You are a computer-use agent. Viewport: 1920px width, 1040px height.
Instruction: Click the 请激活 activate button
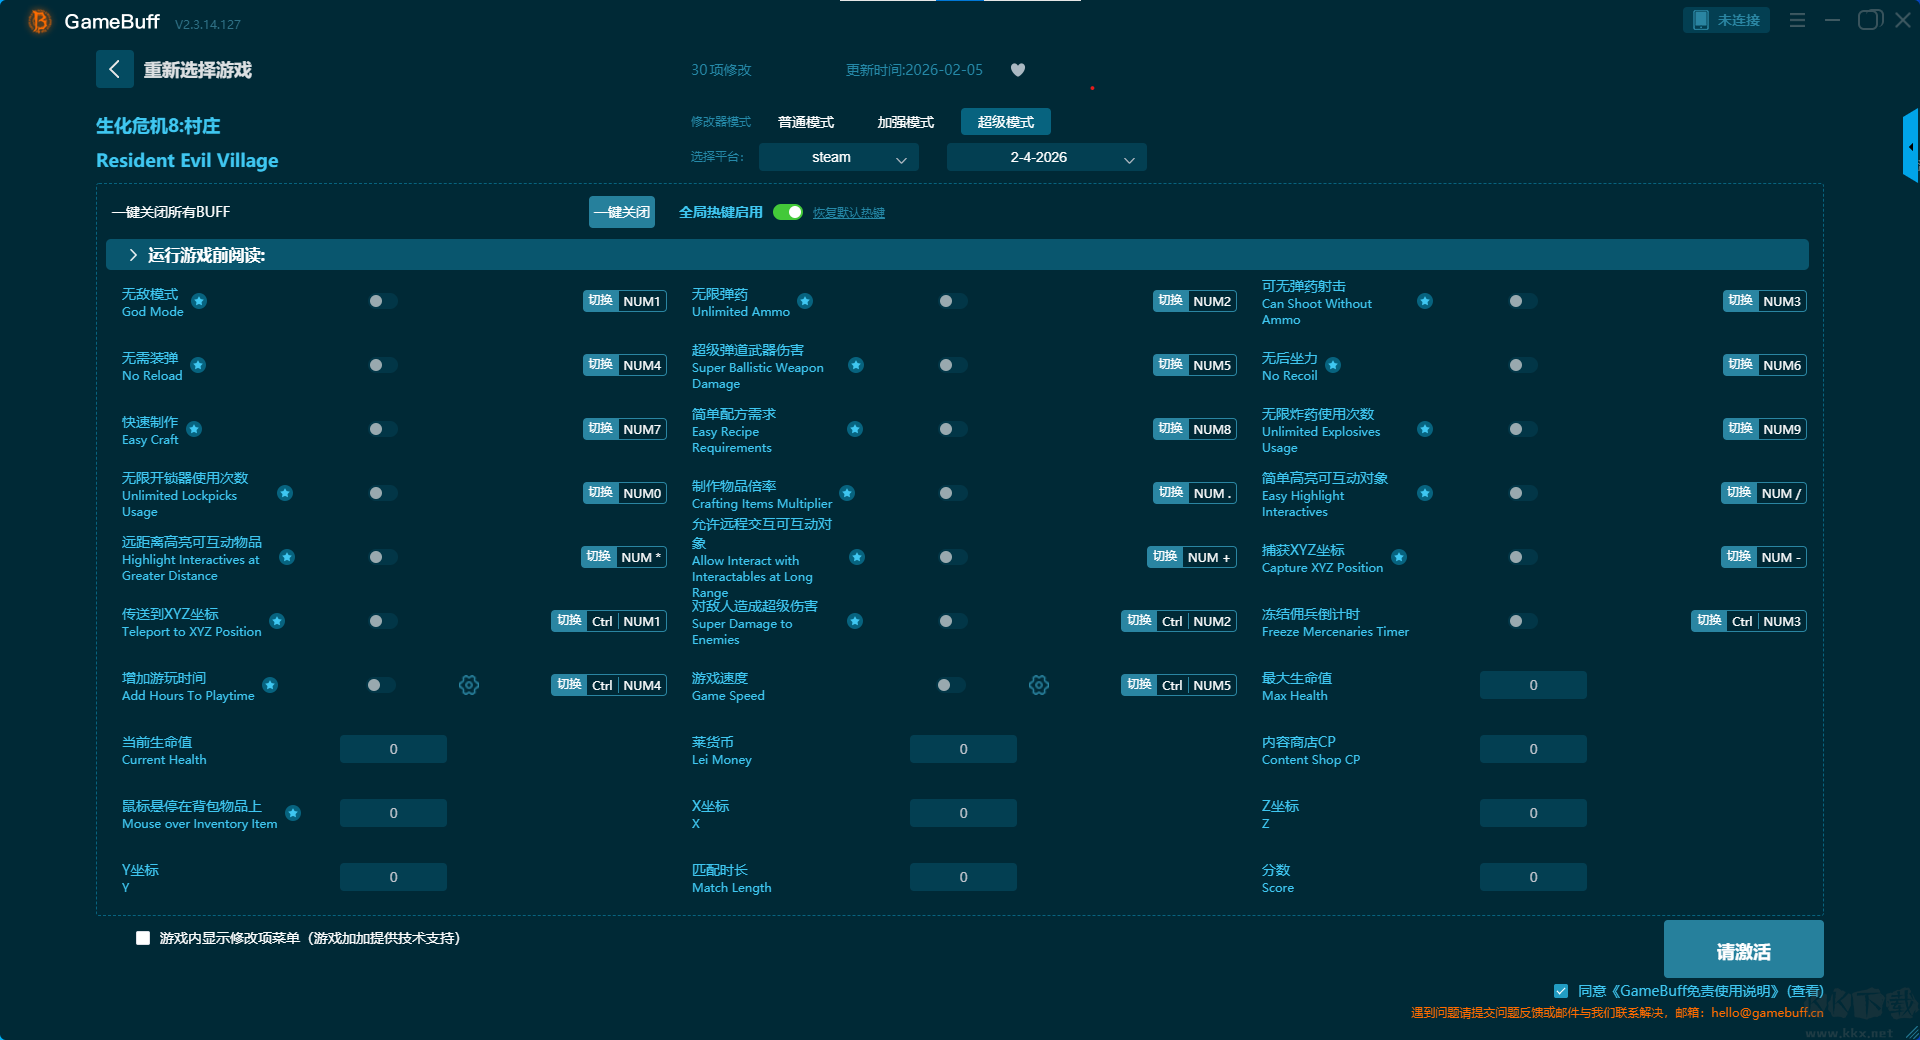pyautogui.click(x=1743, y=951)
